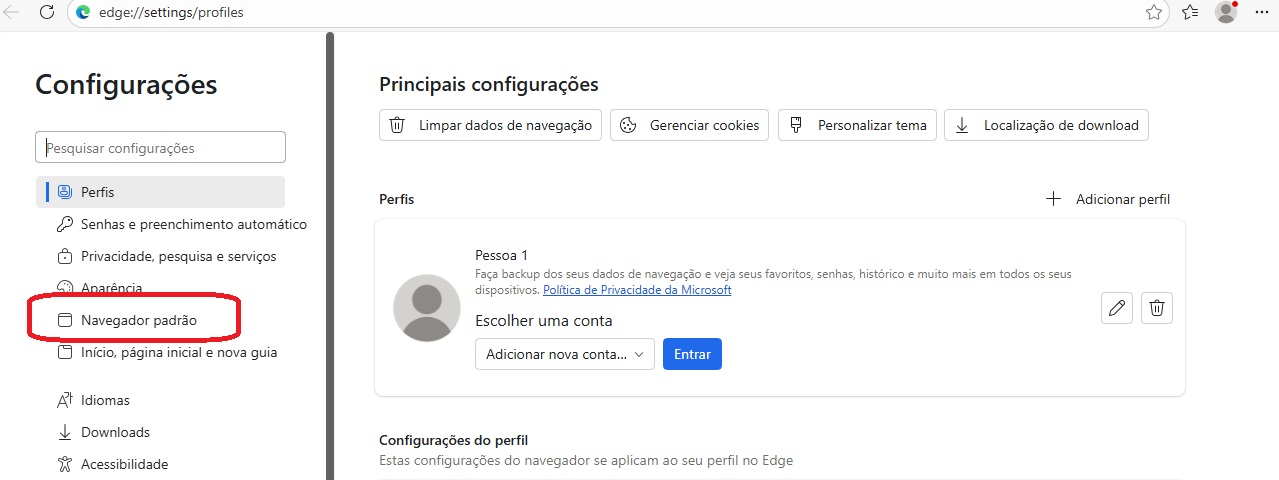Click Limpar dados de navegação button
1279x480 pixels.
coord(490,125)
